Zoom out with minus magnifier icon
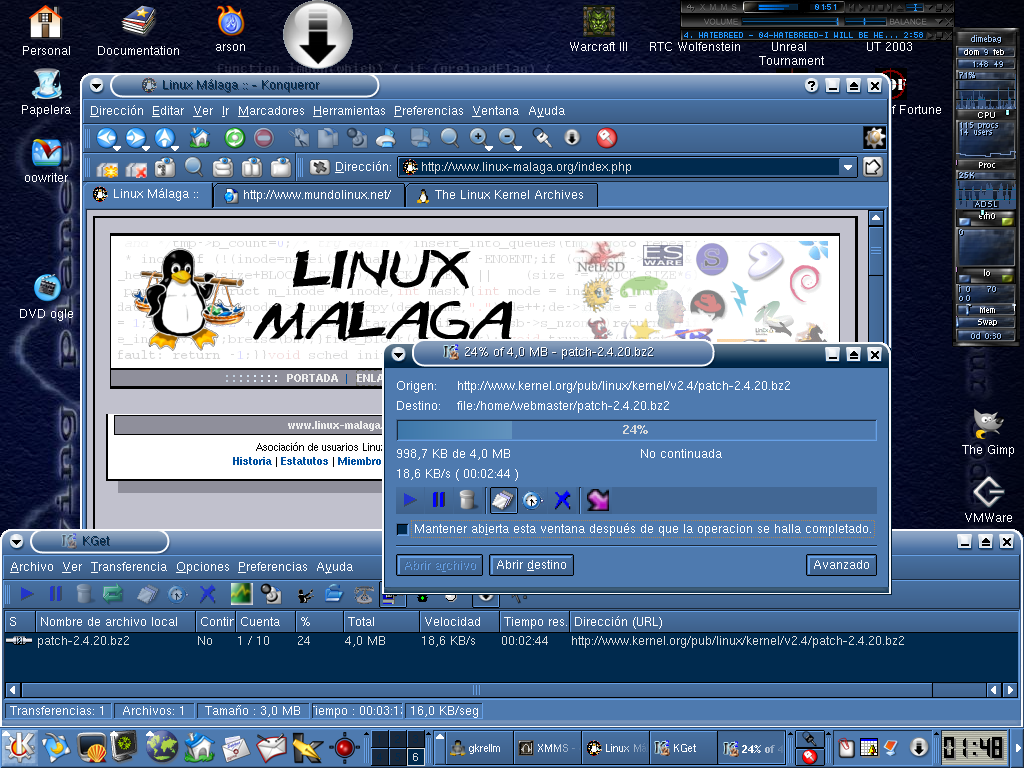Image resolution: width=1024 pixels, height=768 pixels. coord(507,138)
